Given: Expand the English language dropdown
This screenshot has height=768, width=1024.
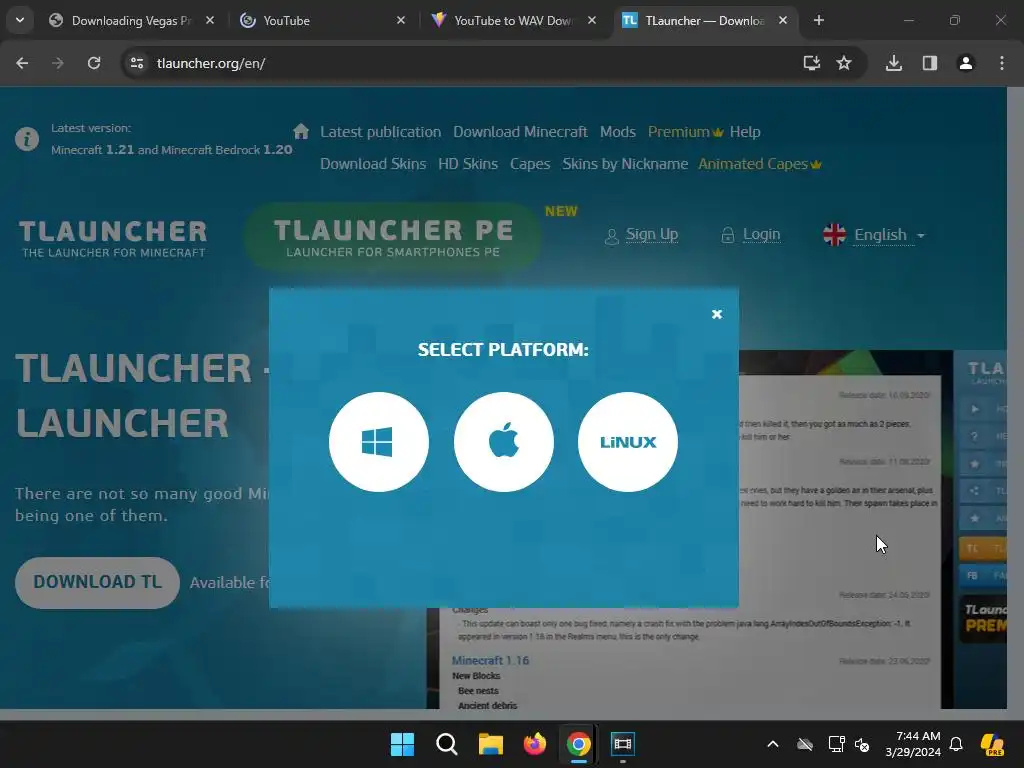Looking at the screenshot, I should coord(874,235).
